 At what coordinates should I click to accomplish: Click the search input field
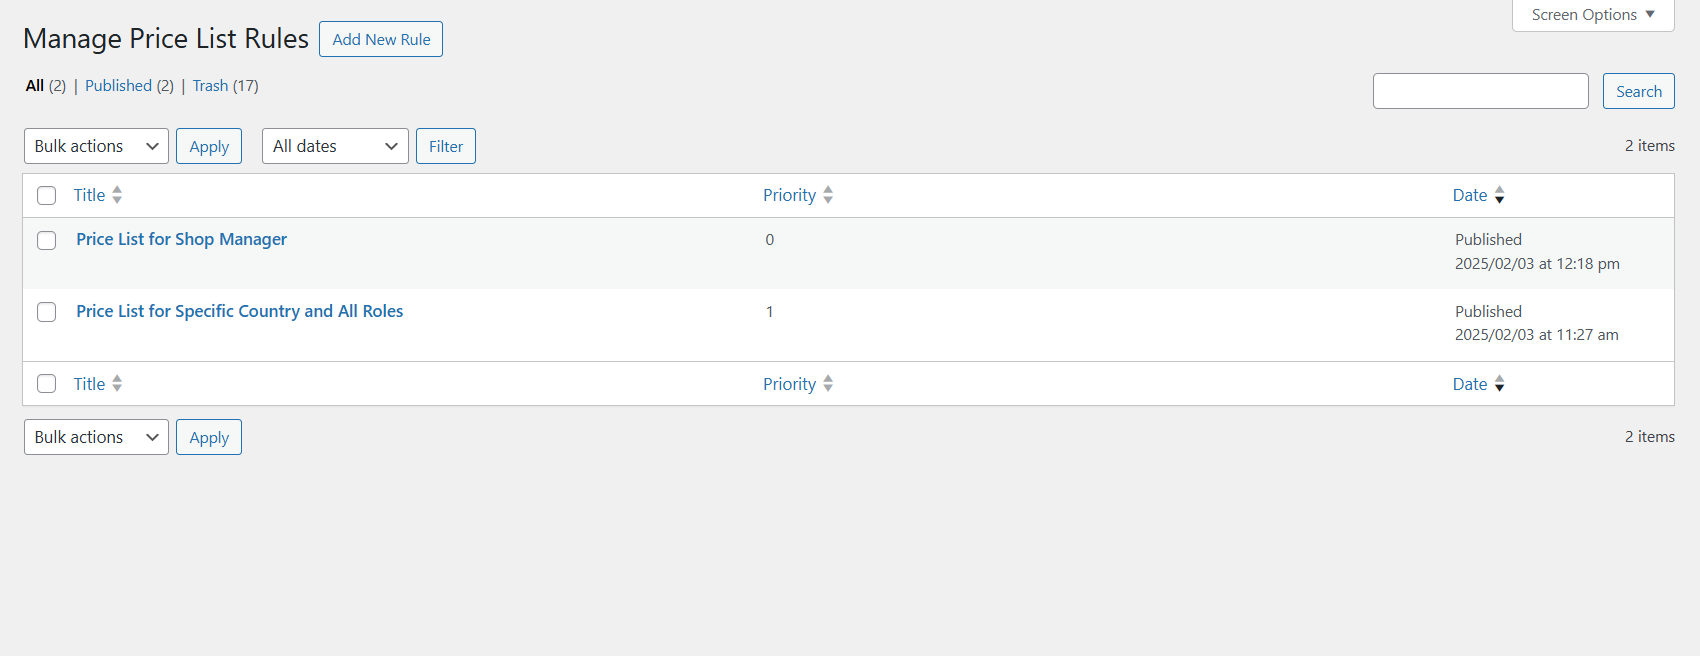pyautogui.click(x=1480, y=91)
